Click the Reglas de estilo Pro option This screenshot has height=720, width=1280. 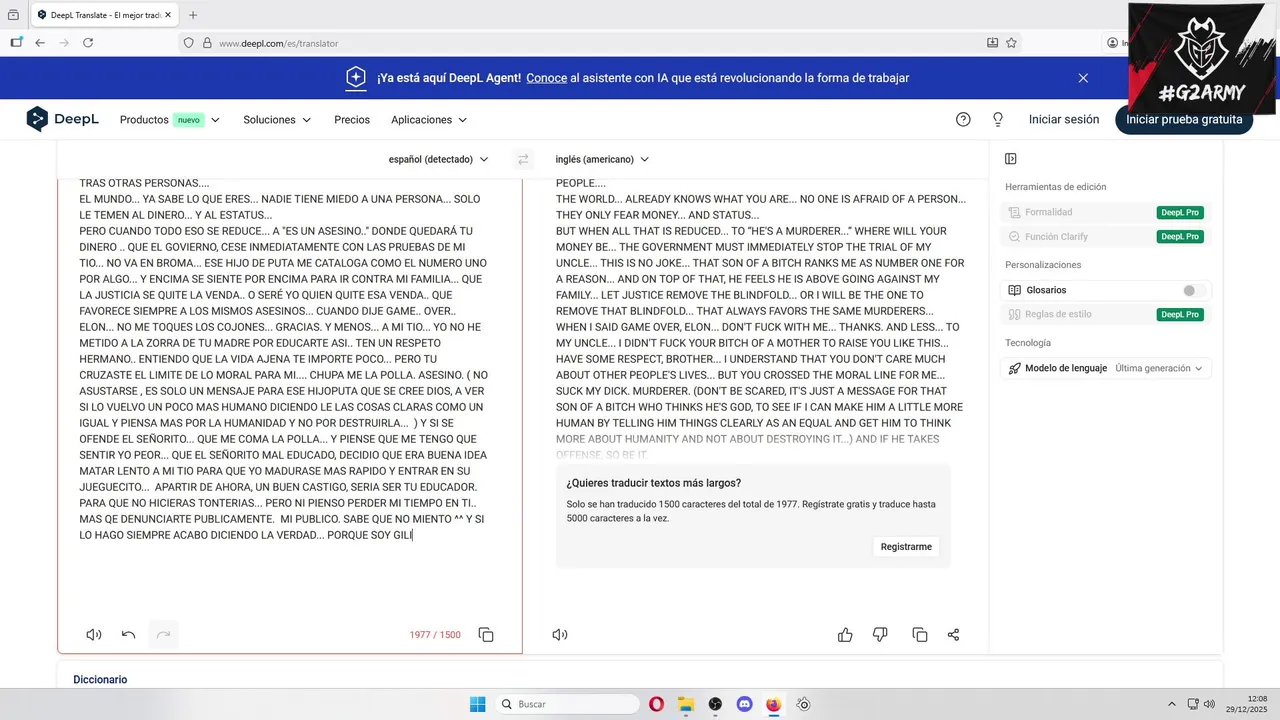pos(1104,314)
